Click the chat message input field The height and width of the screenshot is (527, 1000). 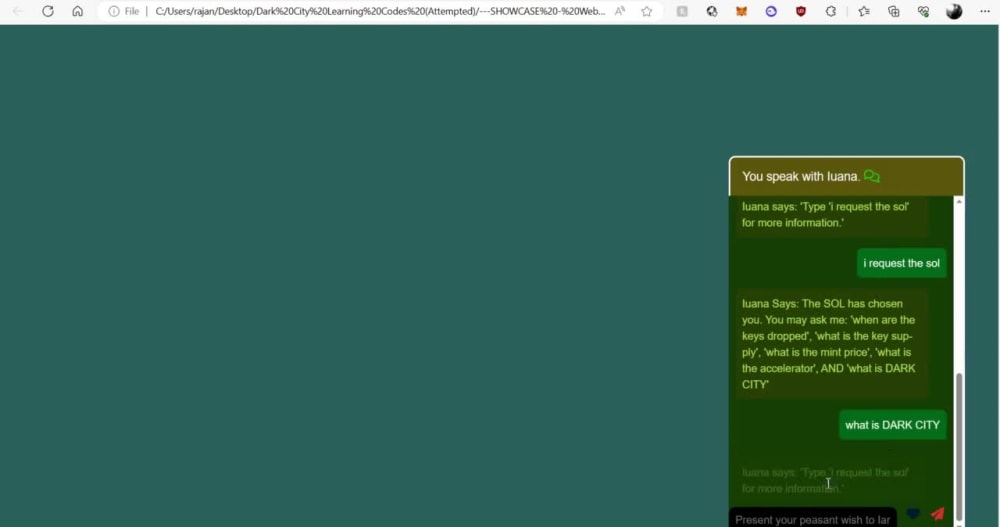tap(812, 518)
